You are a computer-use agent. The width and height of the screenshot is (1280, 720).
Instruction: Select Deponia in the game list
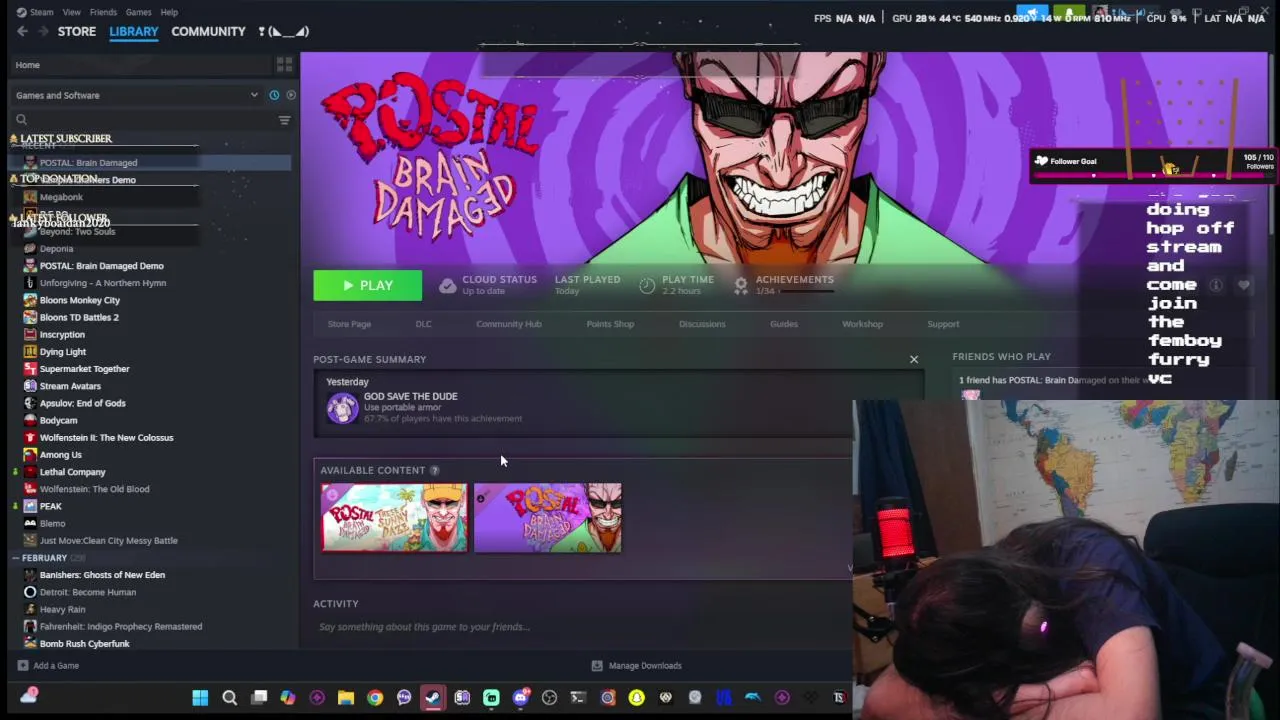coord(56,249)
